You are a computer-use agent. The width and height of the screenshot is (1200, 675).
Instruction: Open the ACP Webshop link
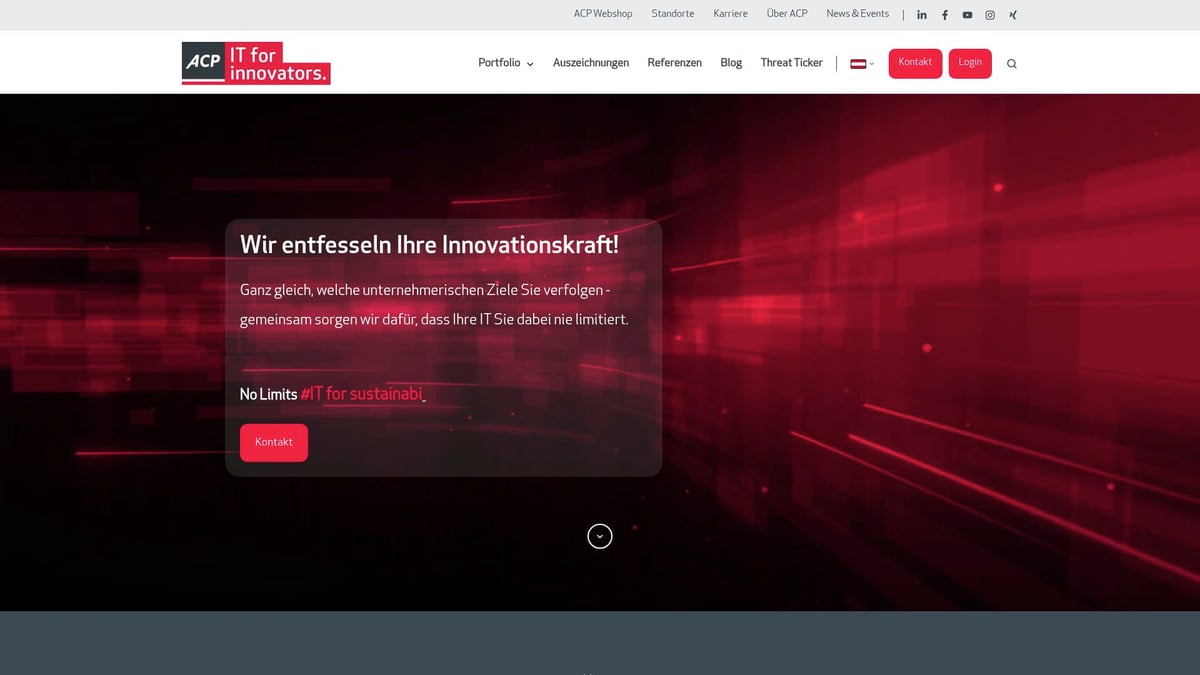coord(602,13)
